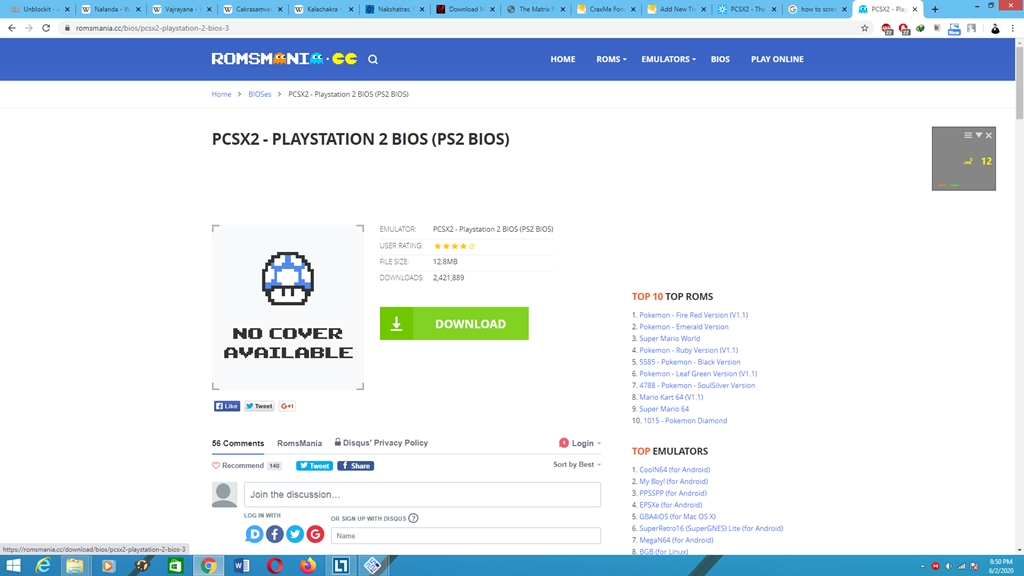Viewport: 1024px width, 576px height.
Task: Open Firefox from the taskbar
Action: 308,566
